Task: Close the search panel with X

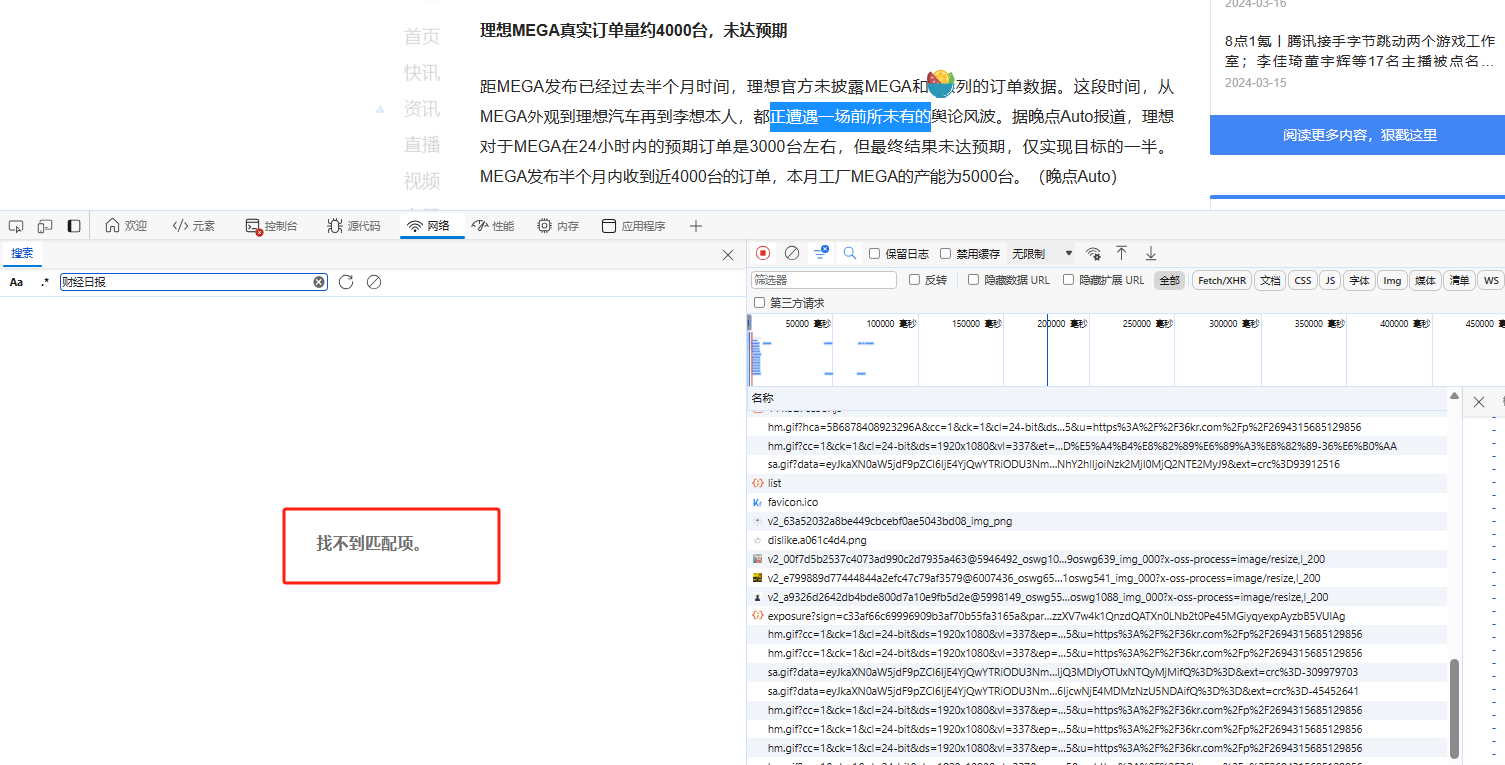Action: click(728, 255)
